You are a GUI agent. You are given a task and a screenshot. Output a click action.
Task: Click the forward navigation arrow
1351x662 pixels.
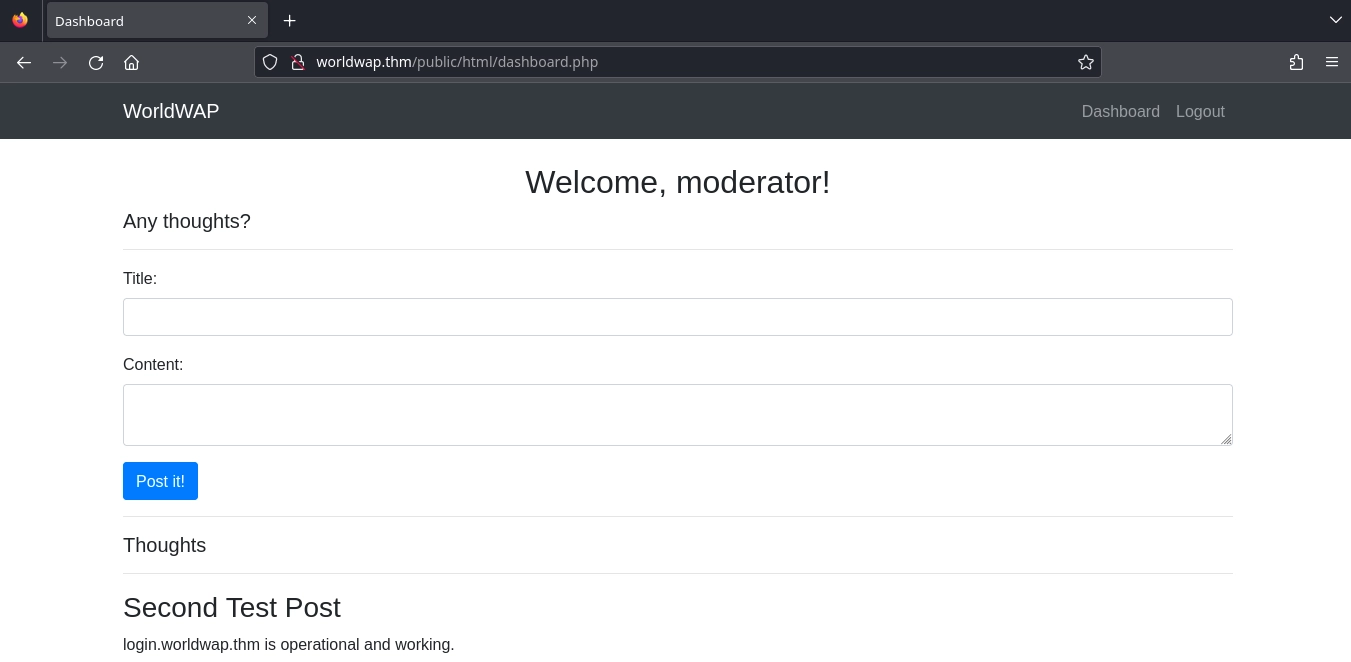click(x=60, y=62)
